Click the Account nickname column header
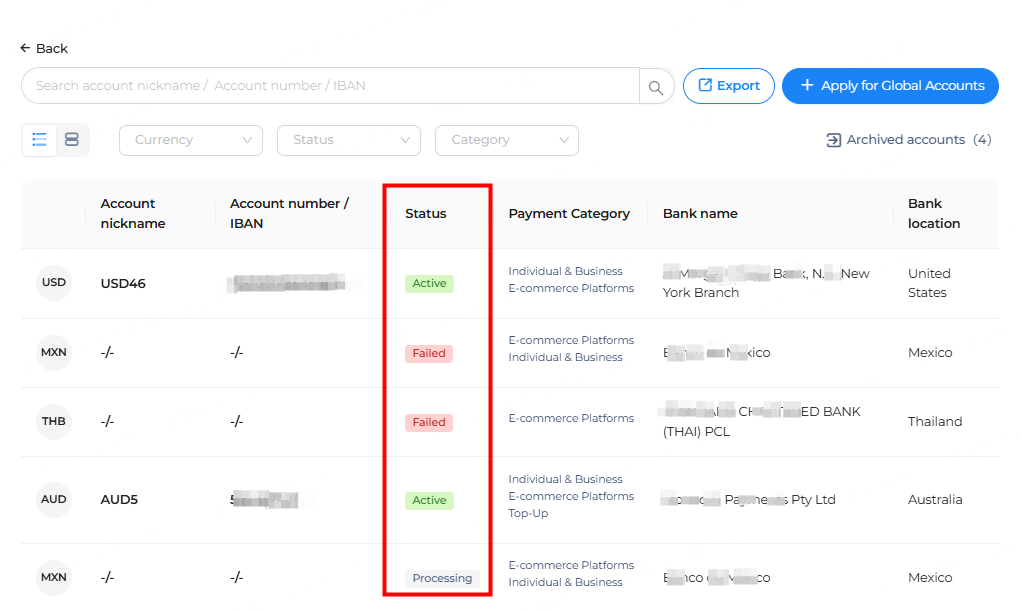 (x=133, y=213)
